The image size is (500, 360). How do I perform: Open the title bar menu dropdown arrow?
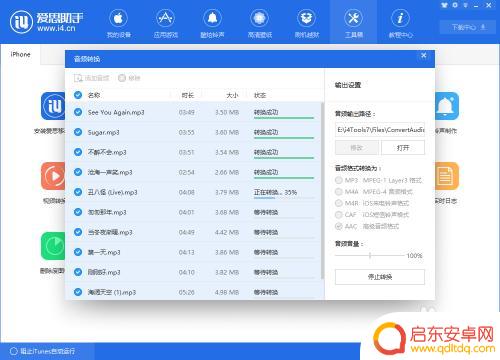(x=466, y=5)
